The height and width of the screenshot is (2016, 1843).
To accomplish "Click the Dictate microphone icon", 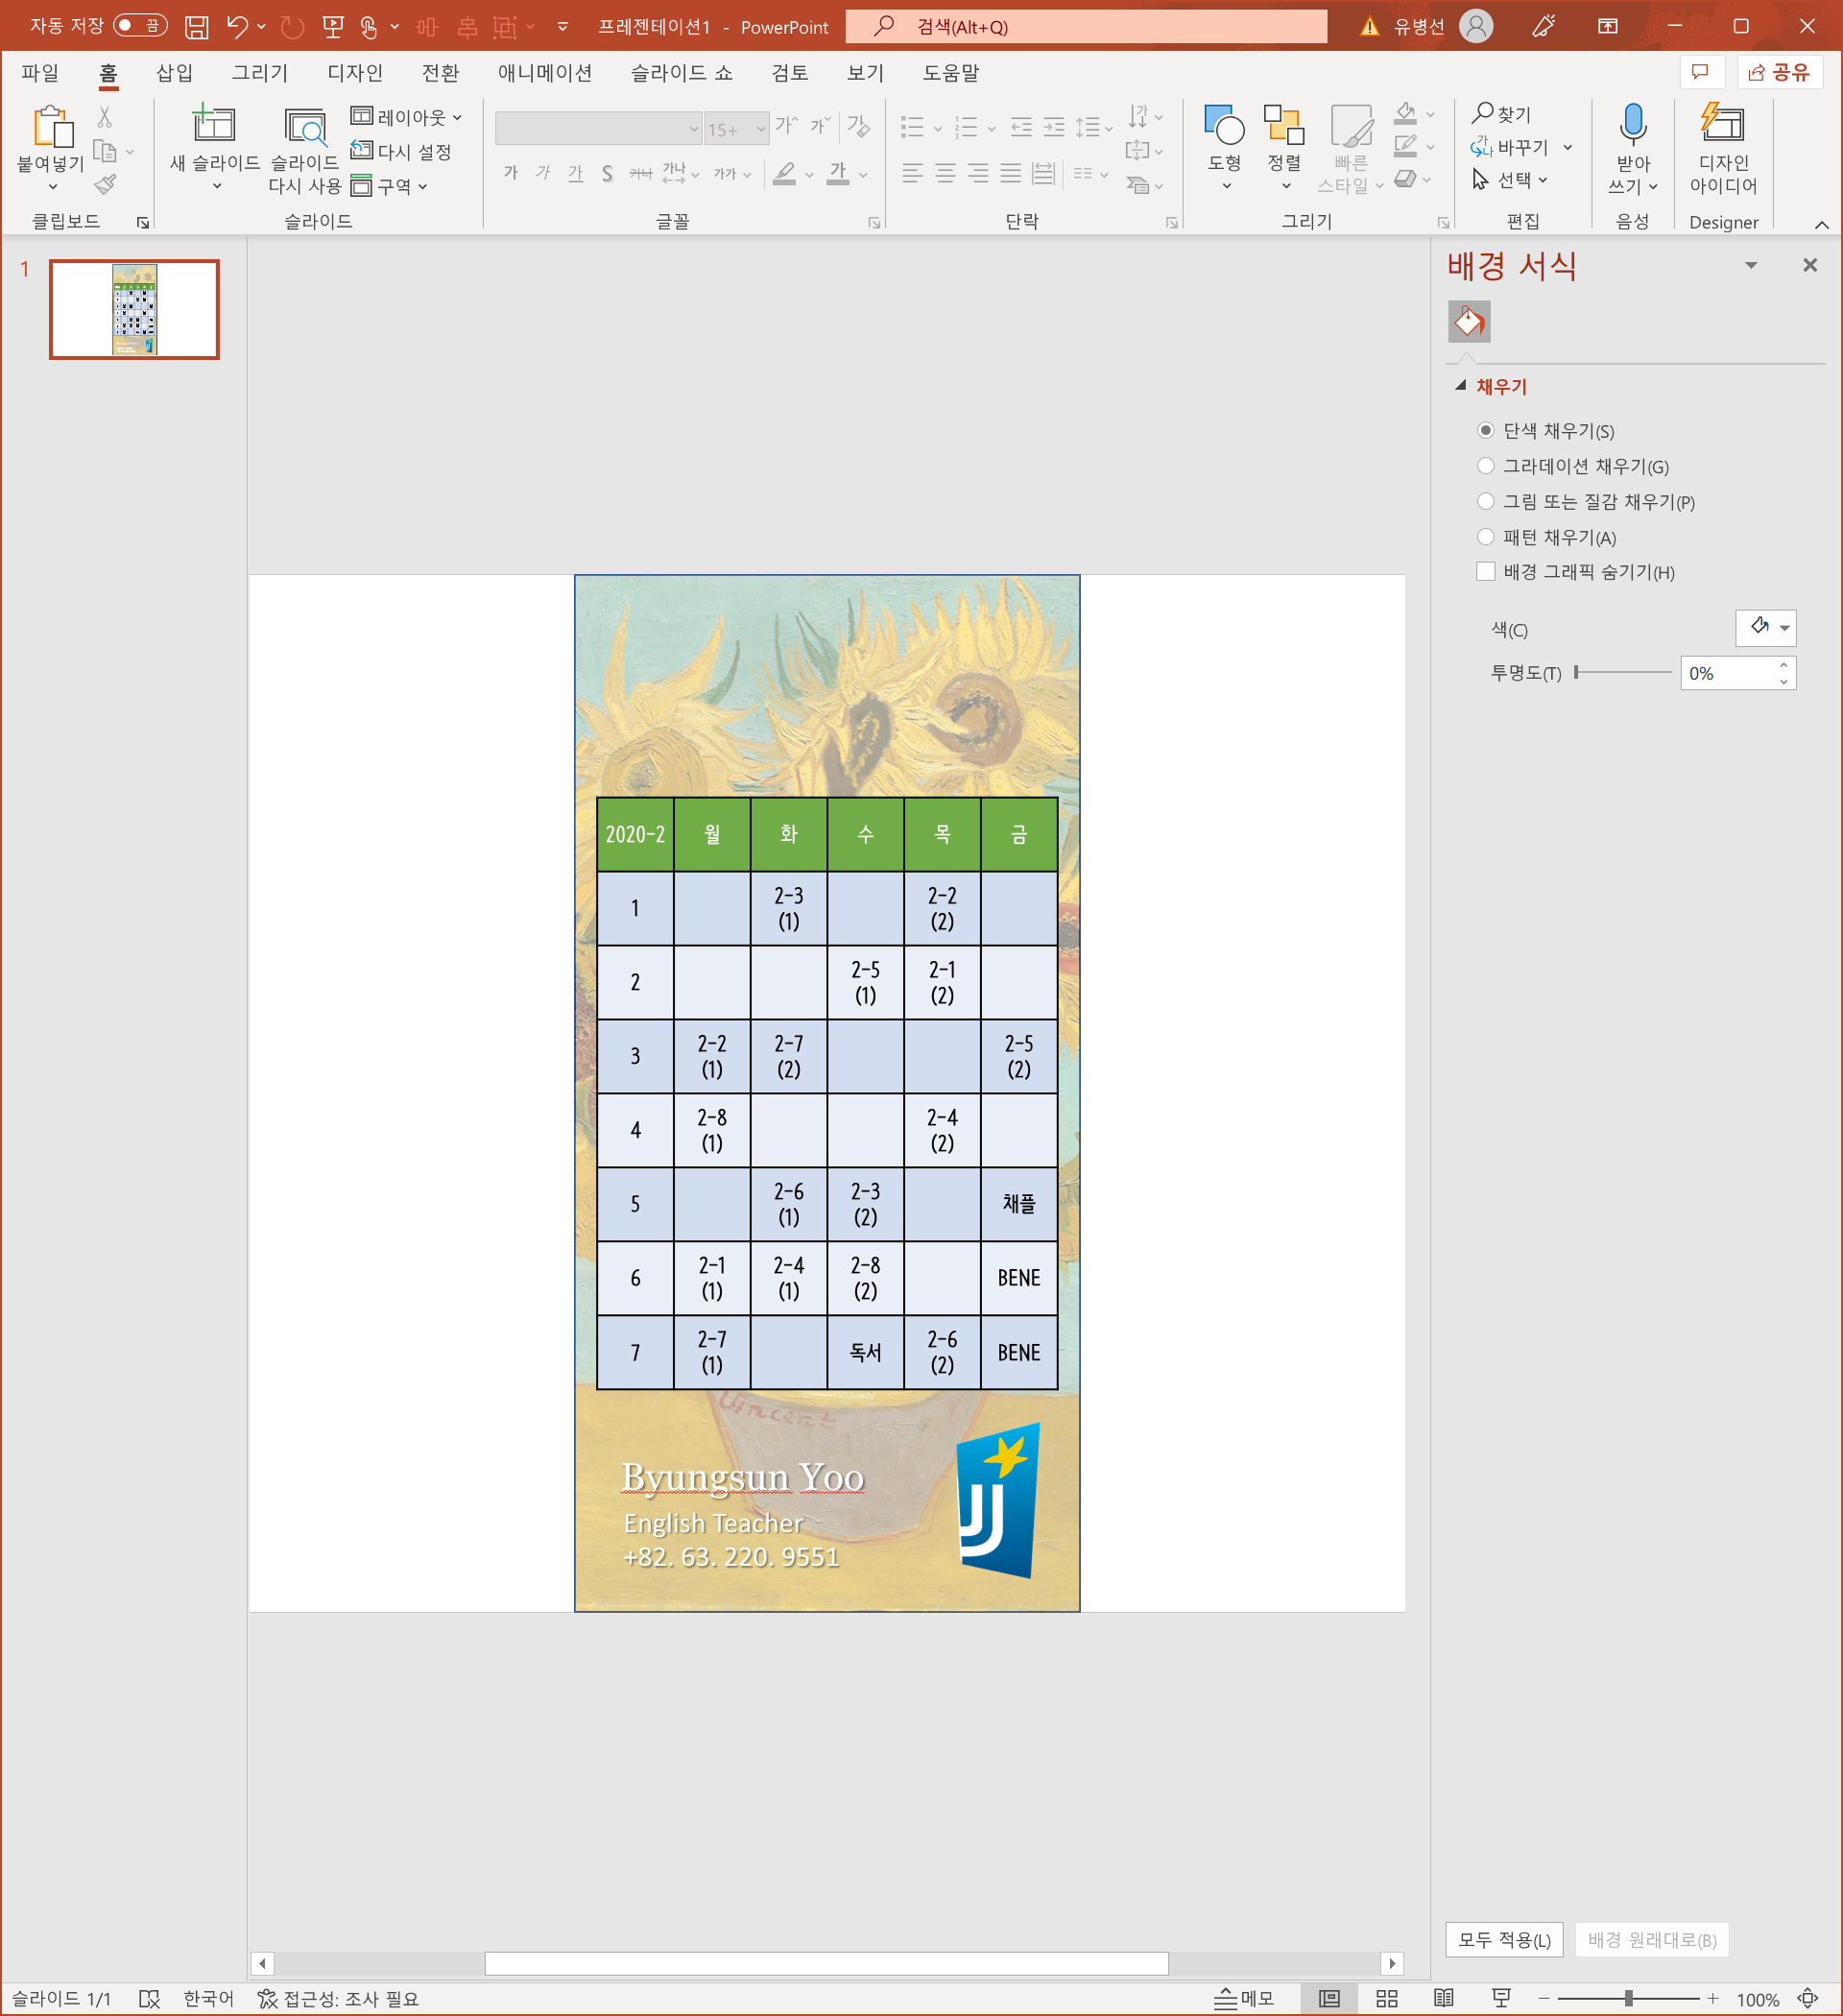I will [x=1632, y=126].
